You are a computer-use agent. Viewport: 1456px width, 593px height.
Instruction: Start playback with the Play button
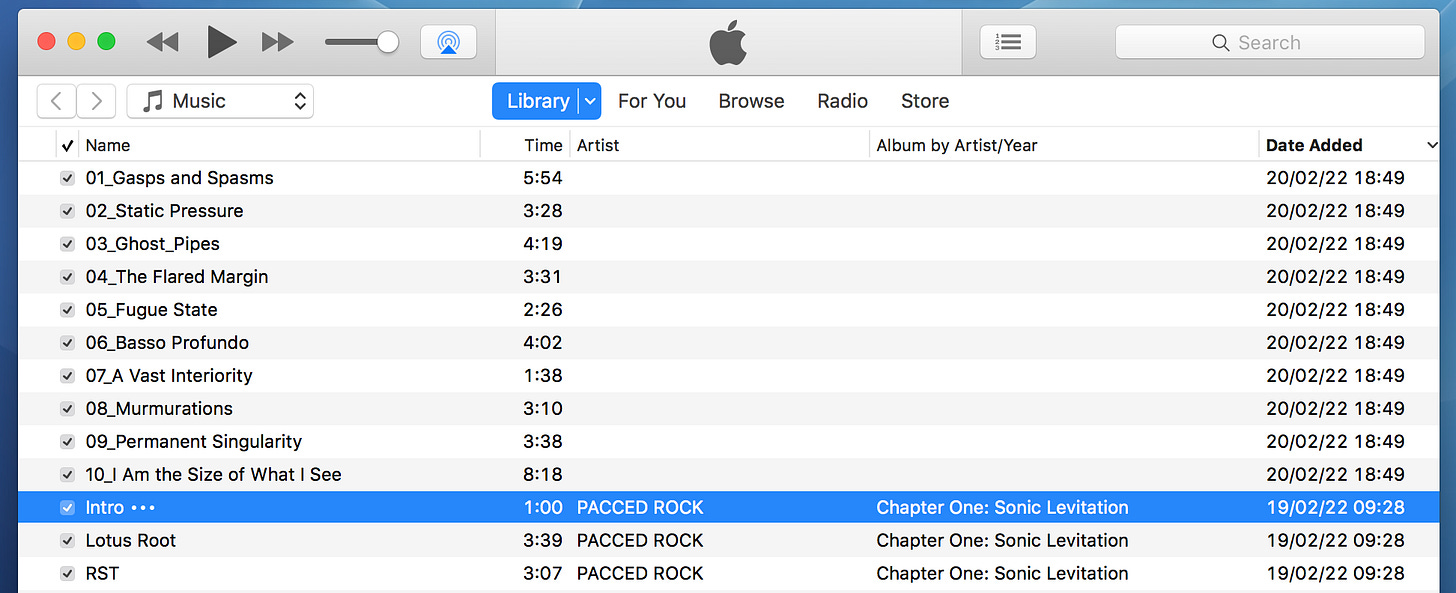(x=221, y=42)
